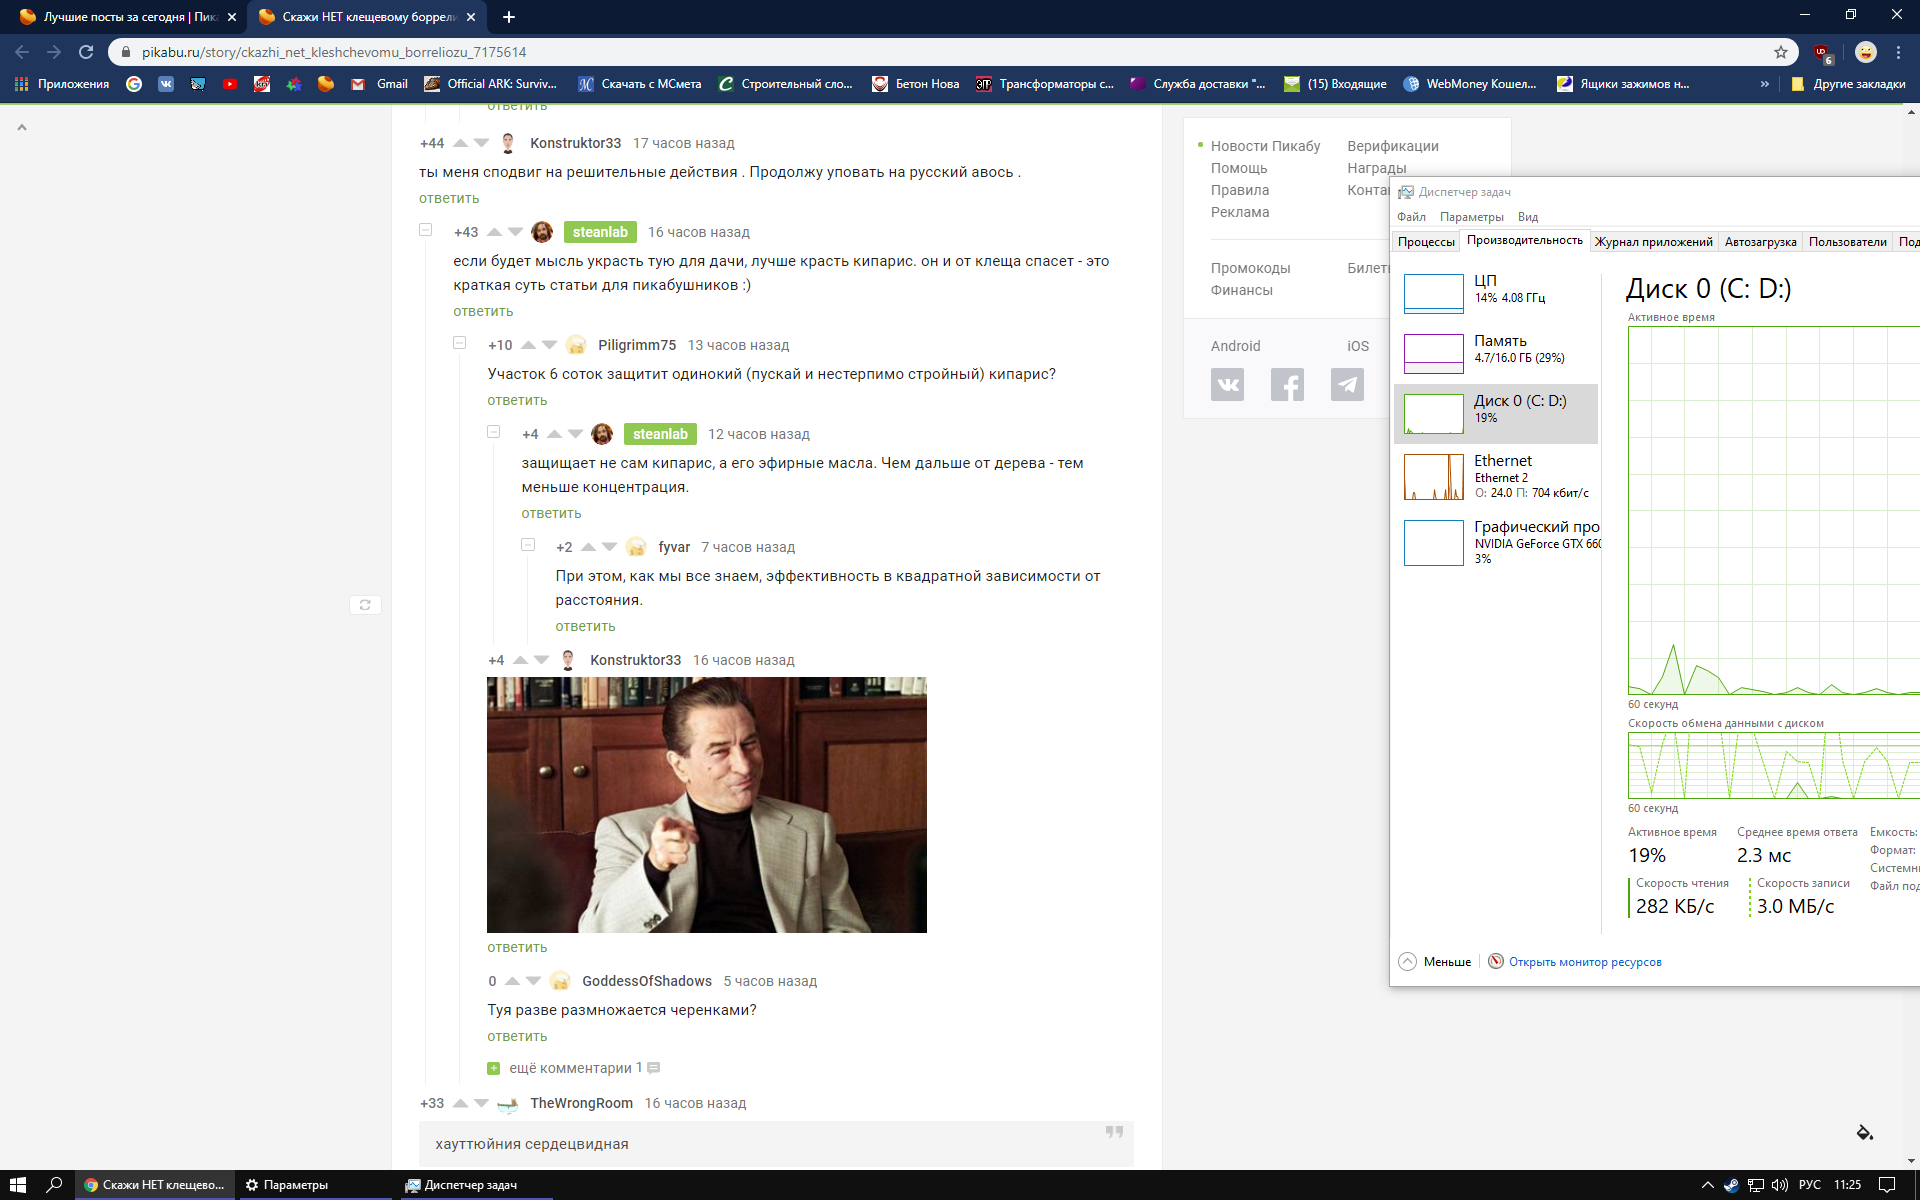This screenshot has height=1200, width=1920.
Task: Reply to steanlab's +43 comment via 'ответить'
Action: [x=483, y=311]
